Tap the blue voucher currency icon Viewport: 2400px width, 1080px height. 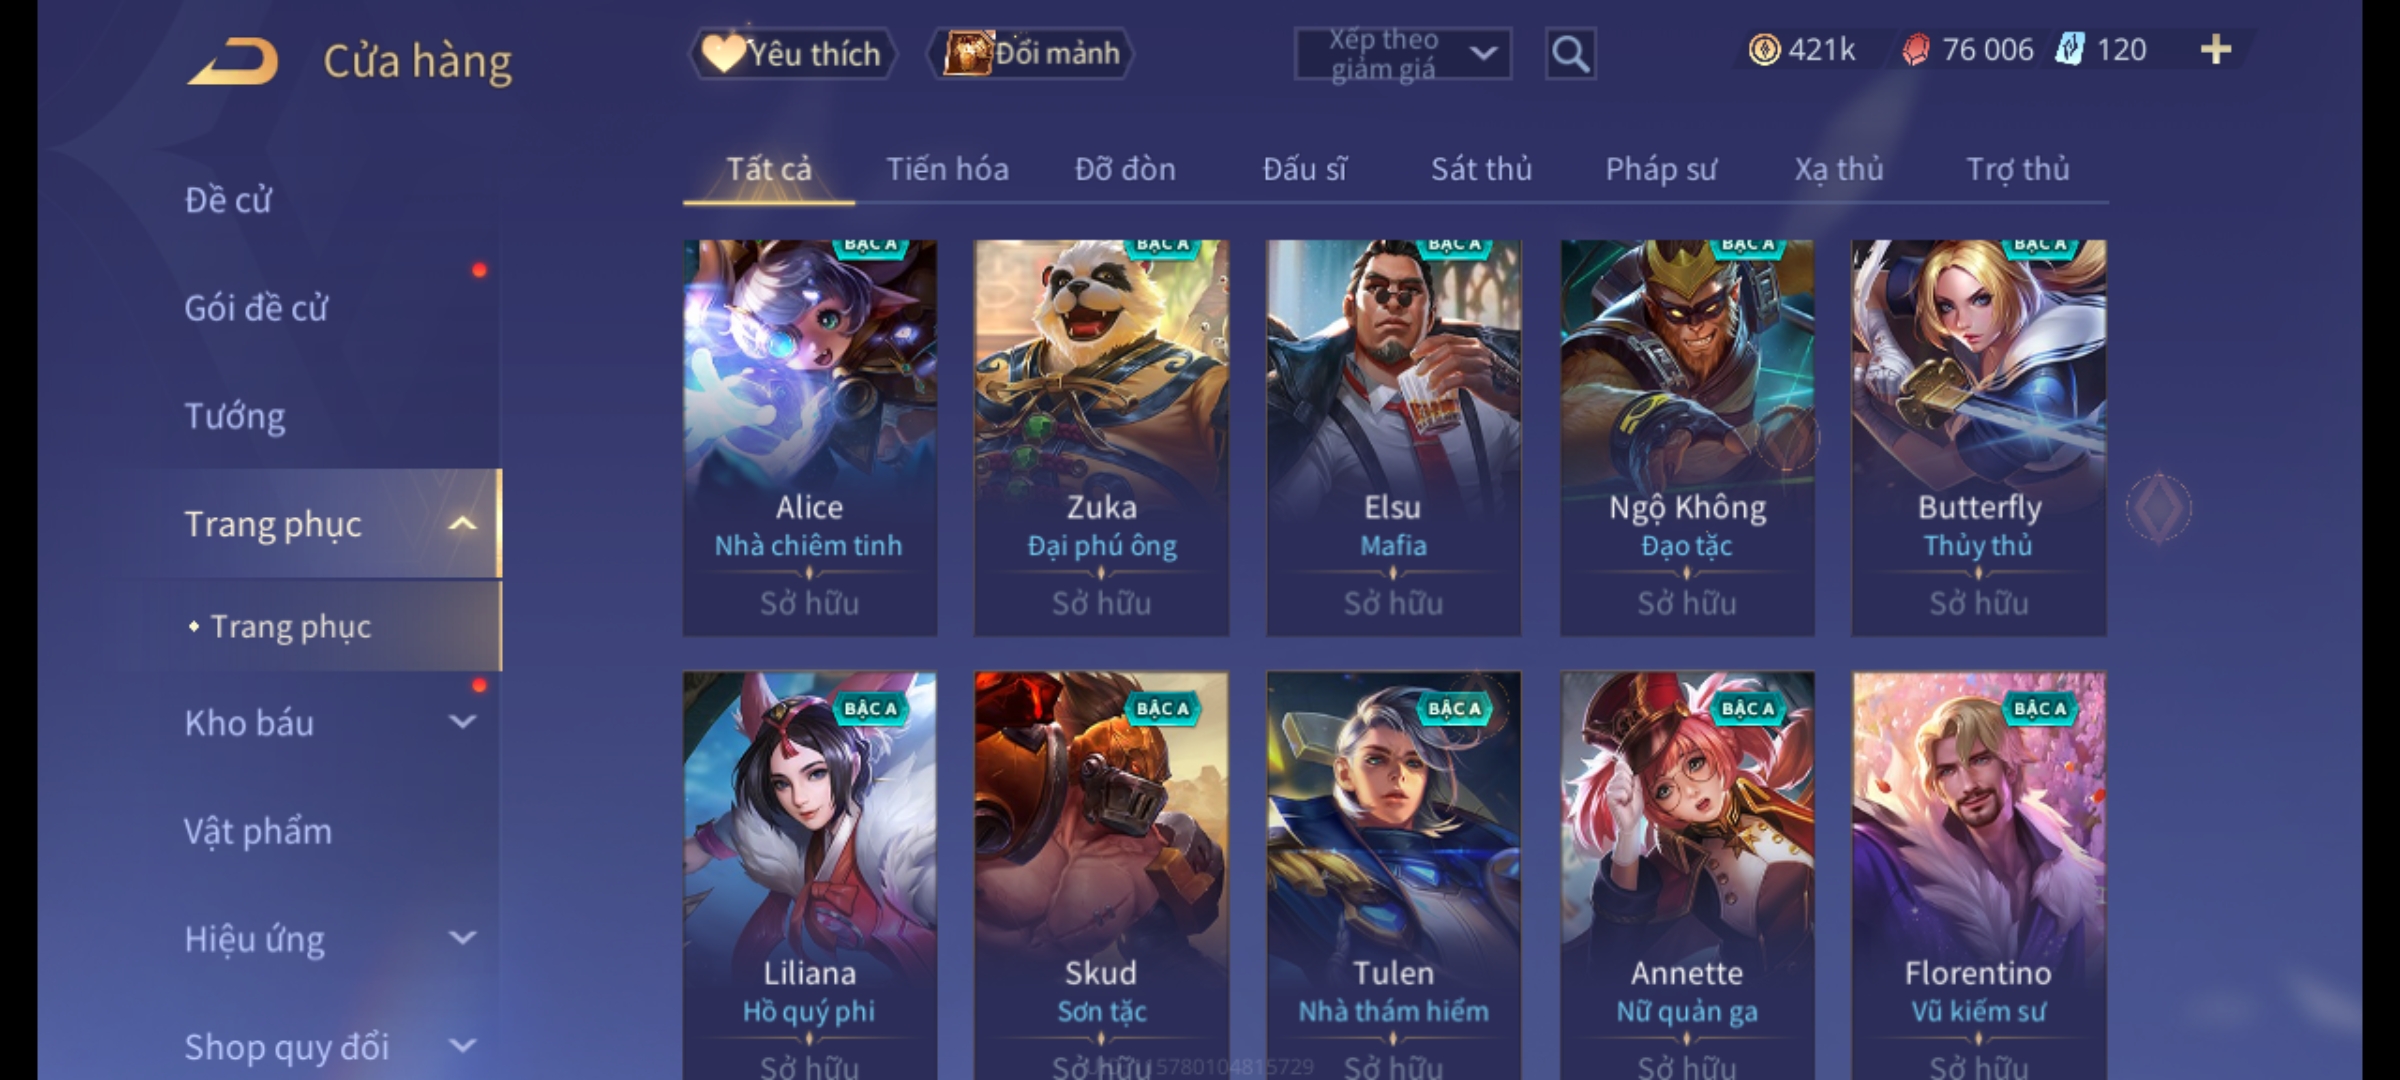2070,50
